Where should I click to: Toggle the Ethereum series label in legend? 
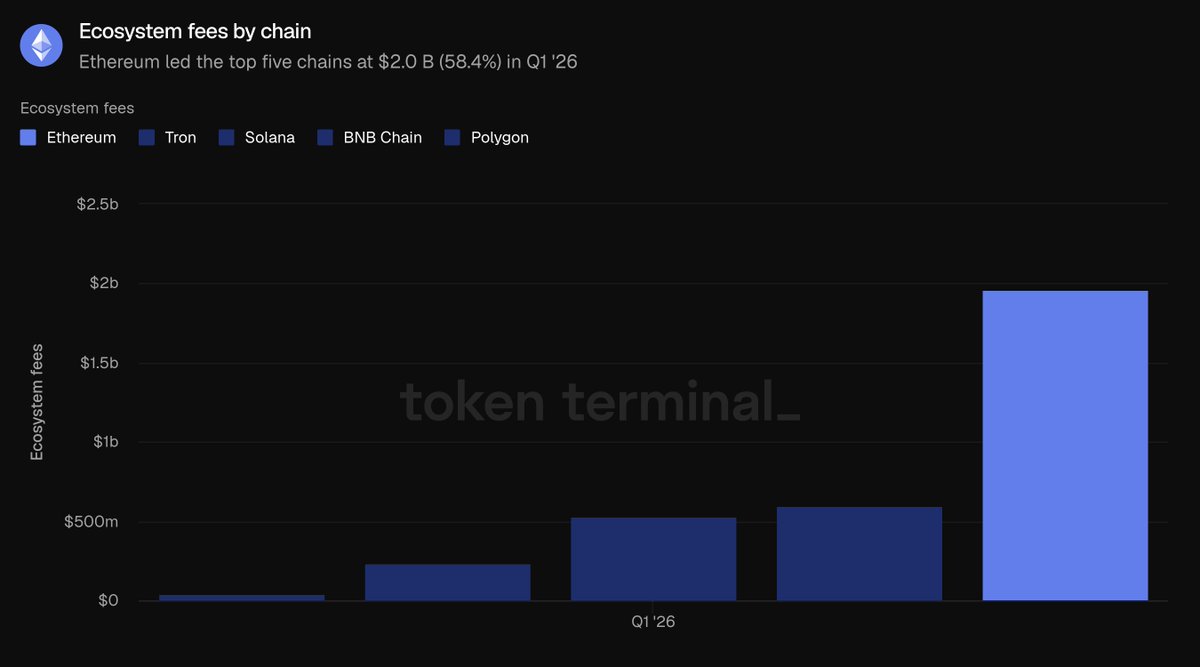pyautogui.click(x=82, y=138)
